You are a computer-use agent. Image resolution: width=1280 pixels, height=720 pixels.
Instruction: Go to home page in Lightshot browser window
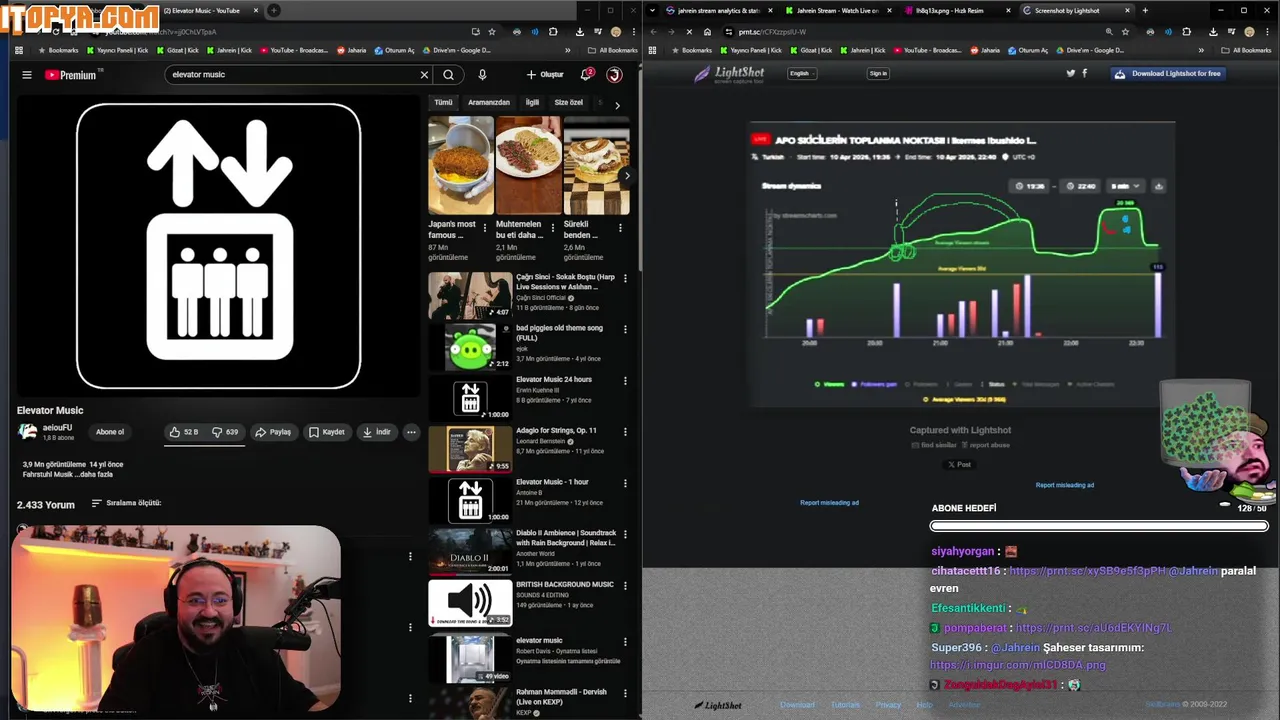pyautogui.click(x=707, y=32)
